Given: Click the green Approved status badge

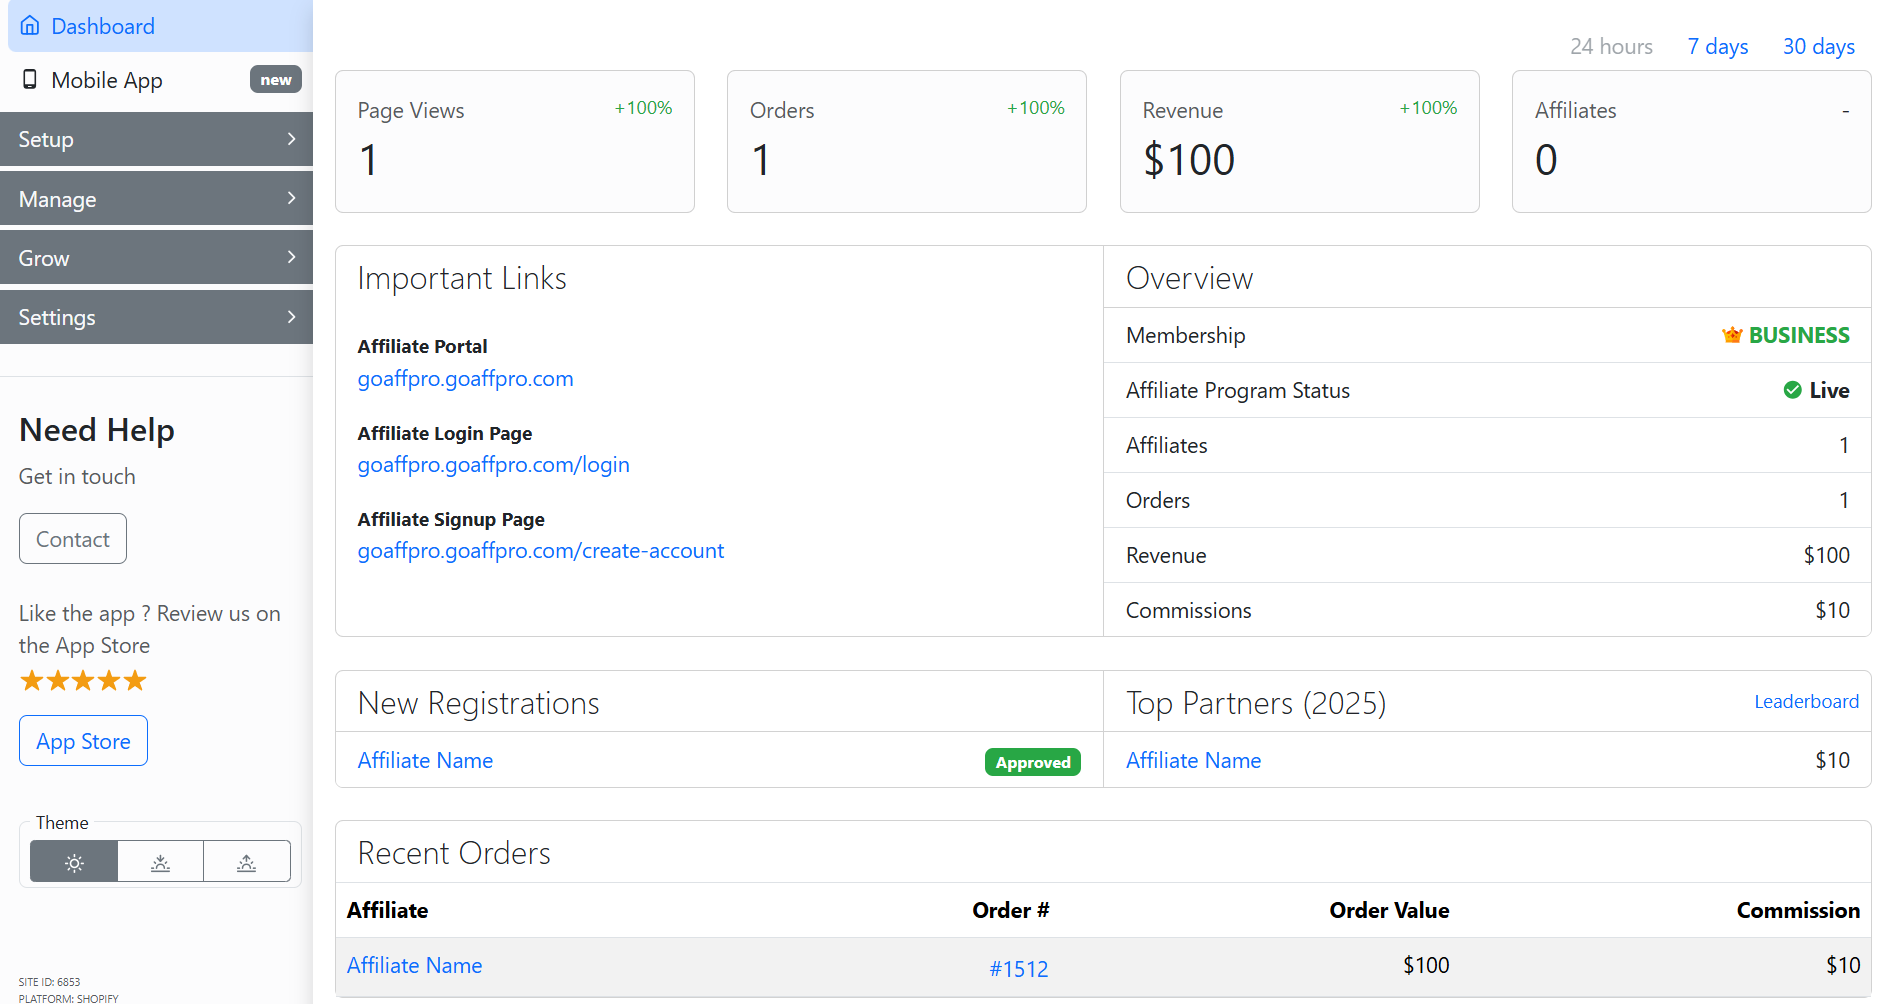Looking at the screenshot, I should coord(1032,762).
